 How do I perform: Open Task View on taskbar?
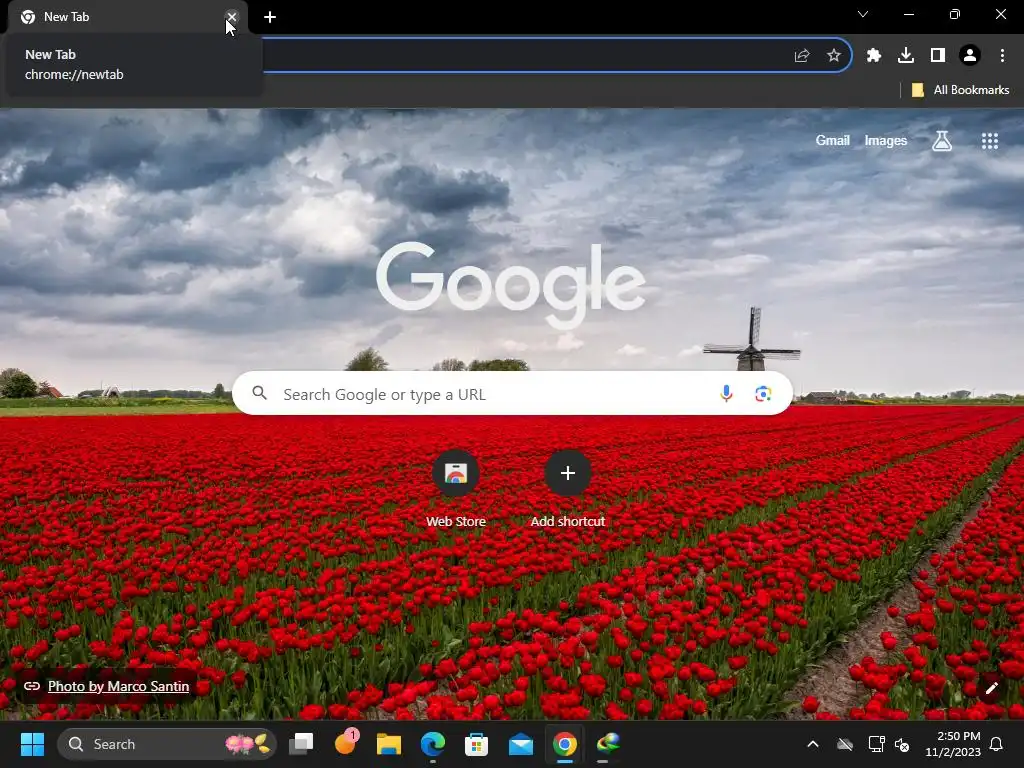coord(301,744)
